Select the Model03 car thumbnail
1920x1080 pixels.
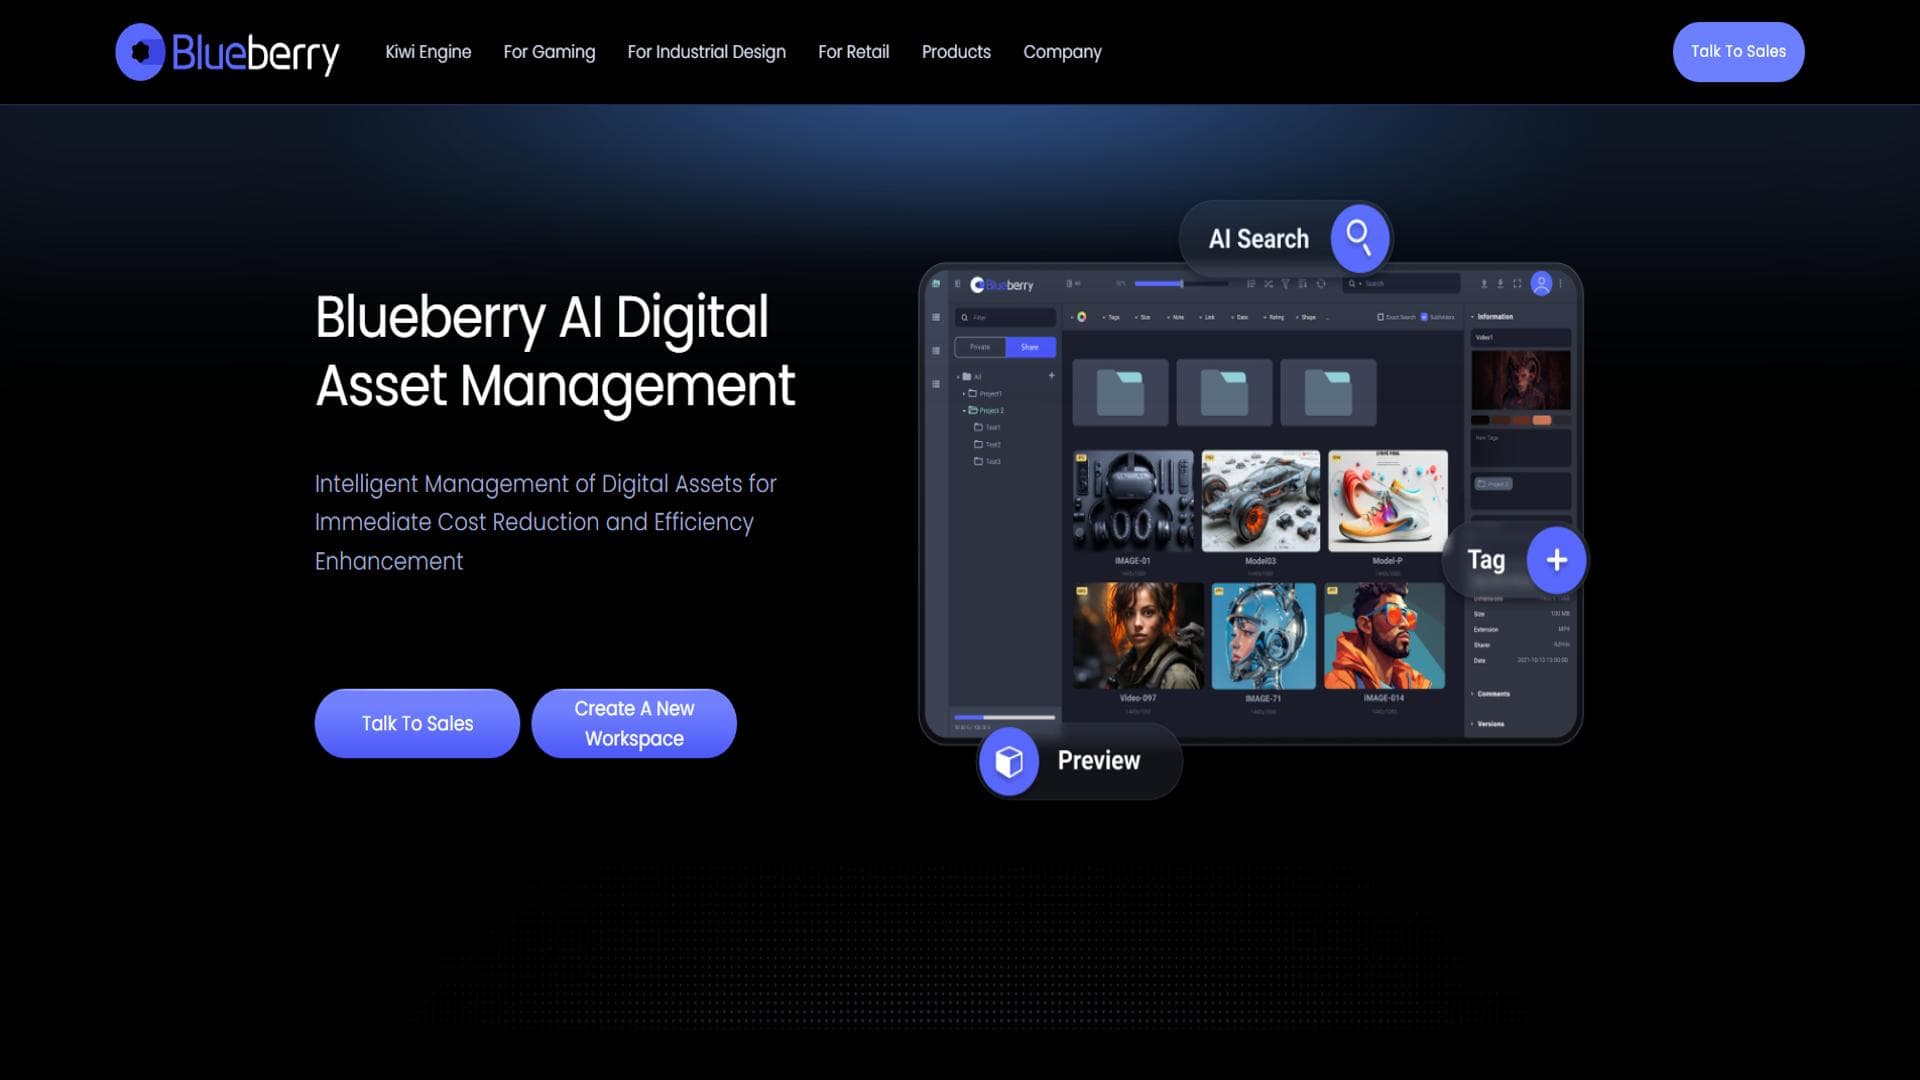1260,501
